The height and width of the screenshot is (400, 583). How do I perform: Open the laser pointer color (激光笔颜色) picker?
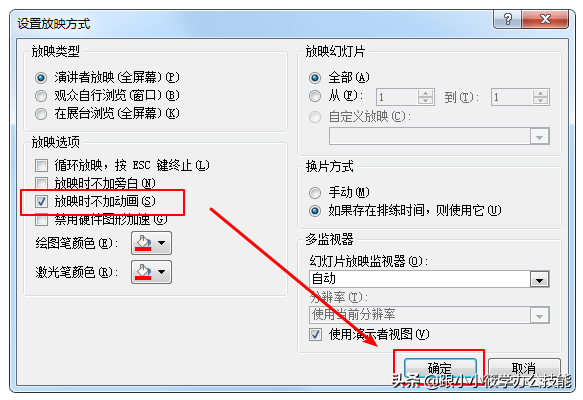pos(151,272)
